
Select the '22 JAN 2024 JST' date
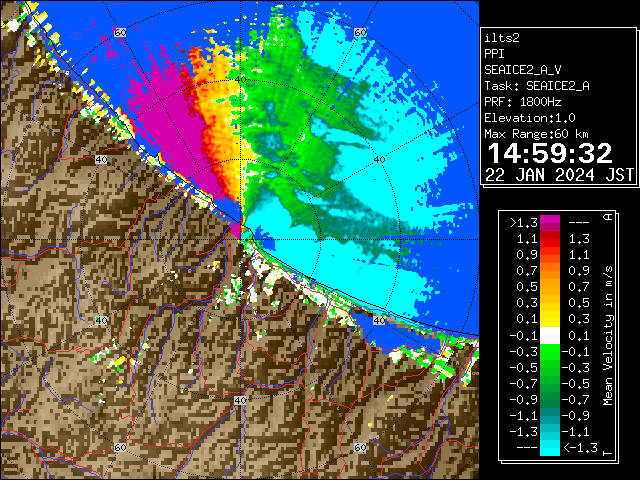[x=559, y=175]
